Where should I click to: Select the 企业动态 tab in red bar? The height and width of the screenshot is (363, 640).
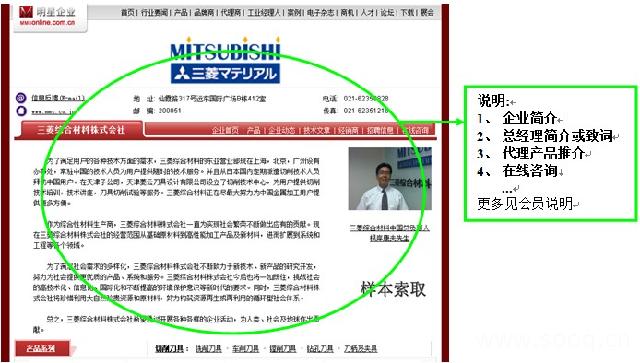(281, 130)
